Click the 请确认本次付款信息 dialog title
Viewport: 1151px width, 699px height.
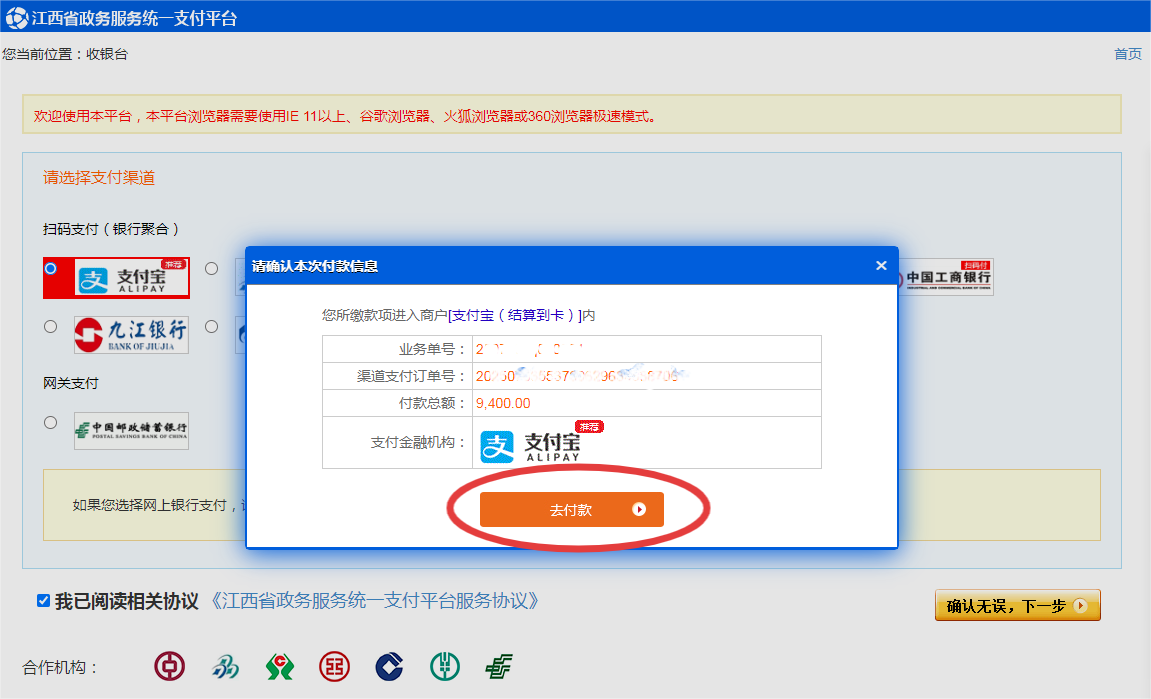click(315, 266)
